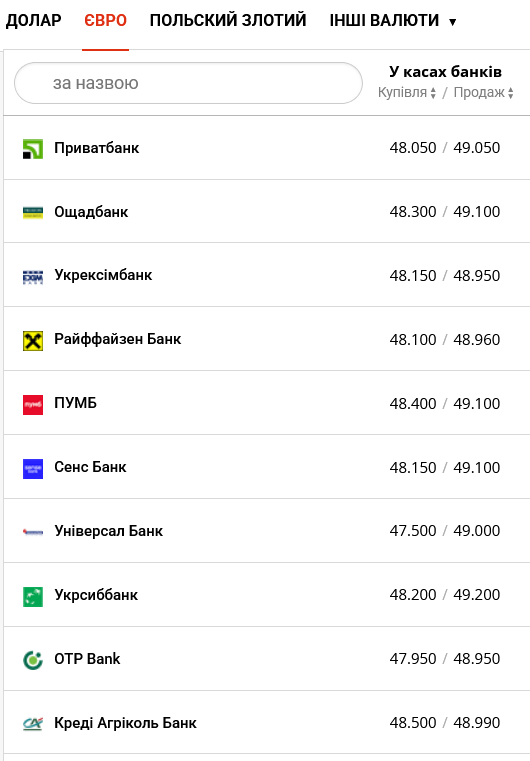Click the Приватбанк logo icon
The image size is (530, 761).
tap(33, 149)
